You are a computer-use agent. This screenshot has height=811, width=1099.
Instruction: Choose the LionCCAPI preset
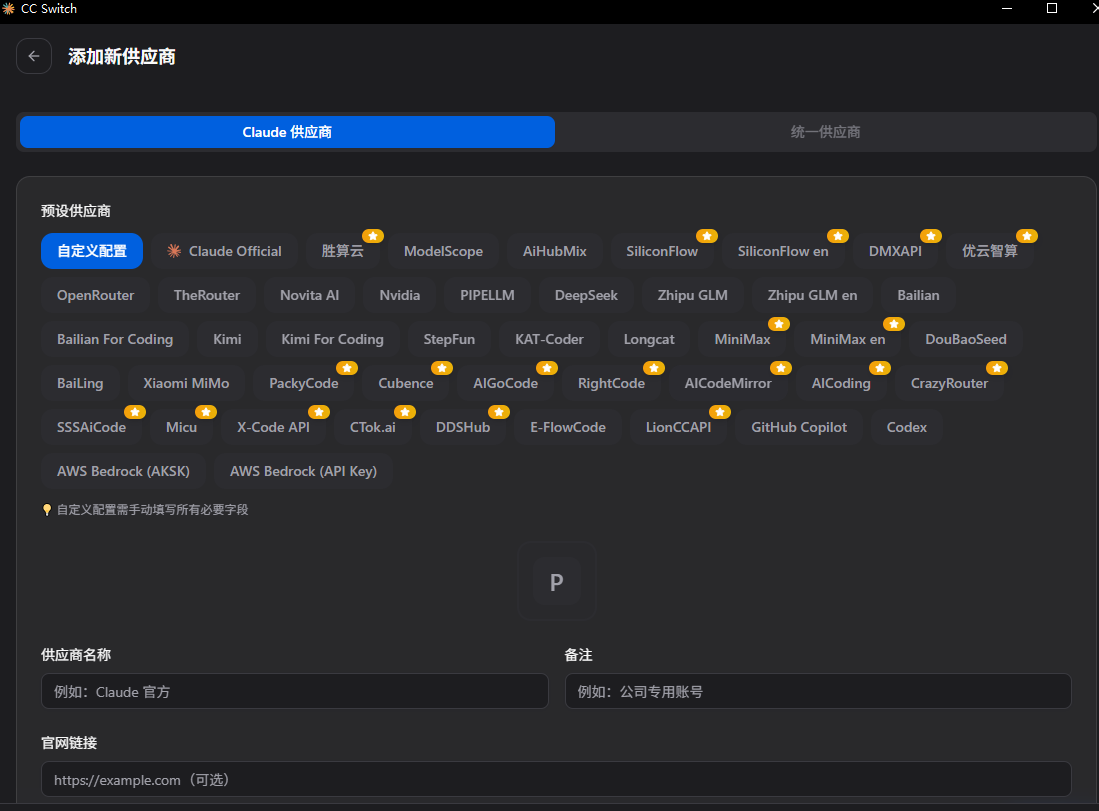coord(678,428)
